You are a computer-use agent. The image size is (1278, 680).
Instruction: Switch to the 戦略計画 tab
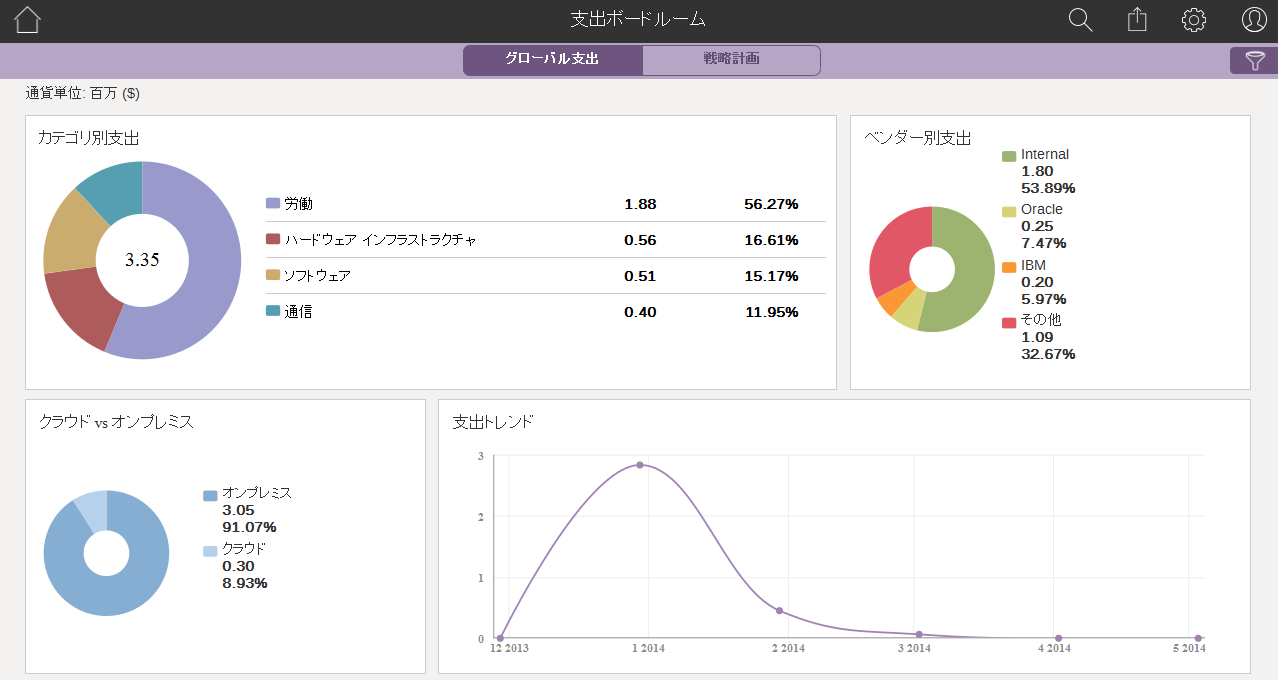coord(731,59)
